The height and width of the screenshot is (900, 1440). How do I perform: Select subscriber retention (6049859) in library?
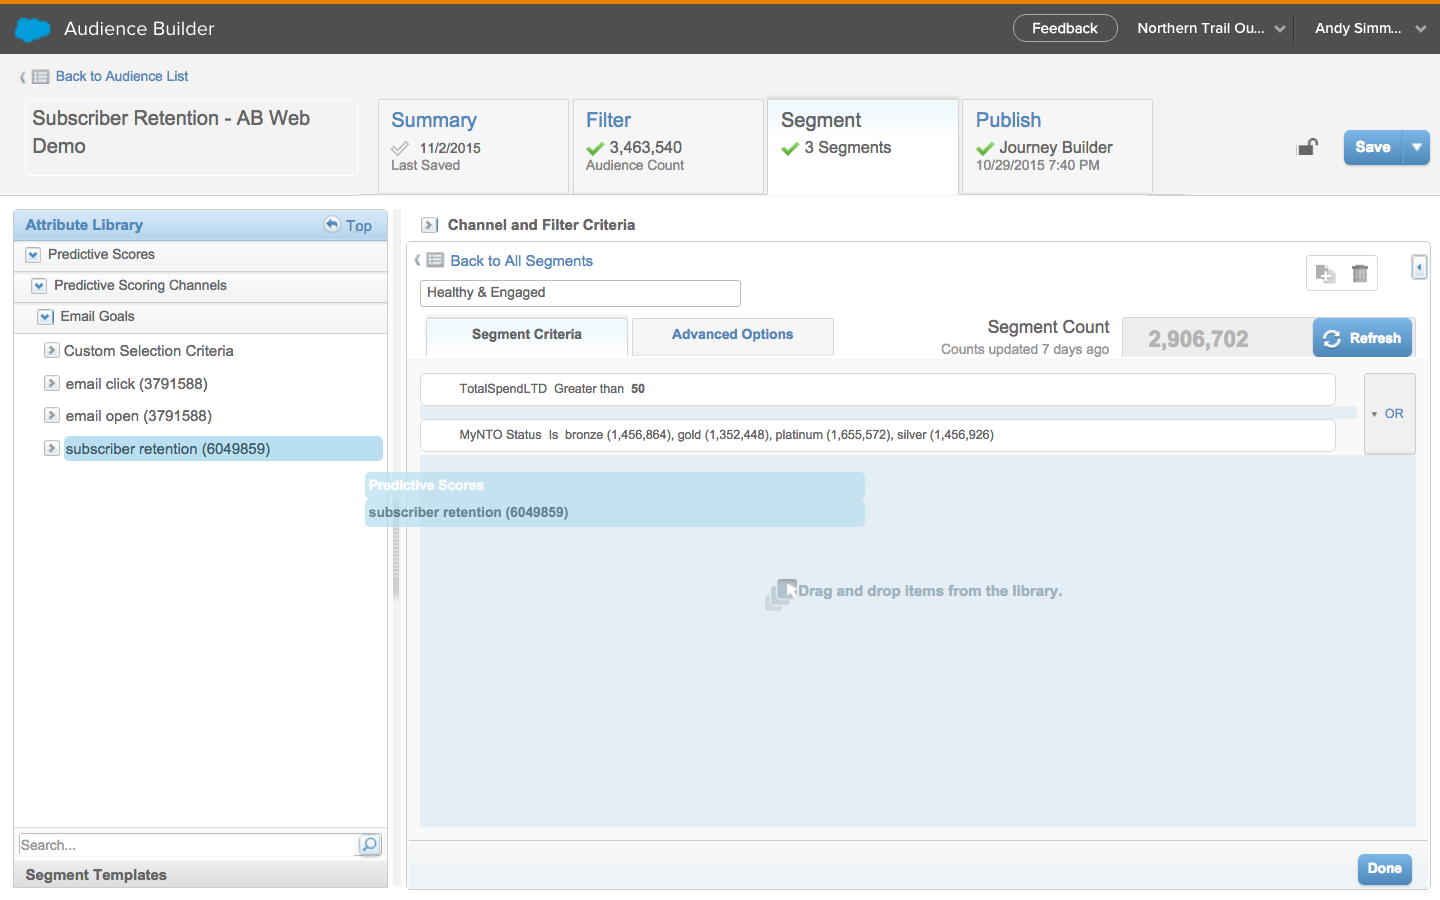pos(223,449)
